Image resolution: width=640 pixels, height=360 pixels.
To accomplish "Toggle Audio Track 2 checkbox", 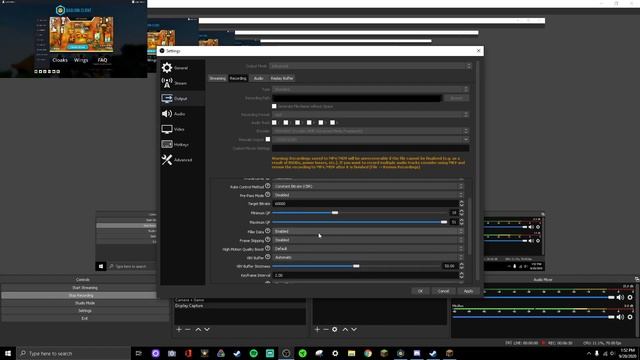I will (x=286, y=122).
